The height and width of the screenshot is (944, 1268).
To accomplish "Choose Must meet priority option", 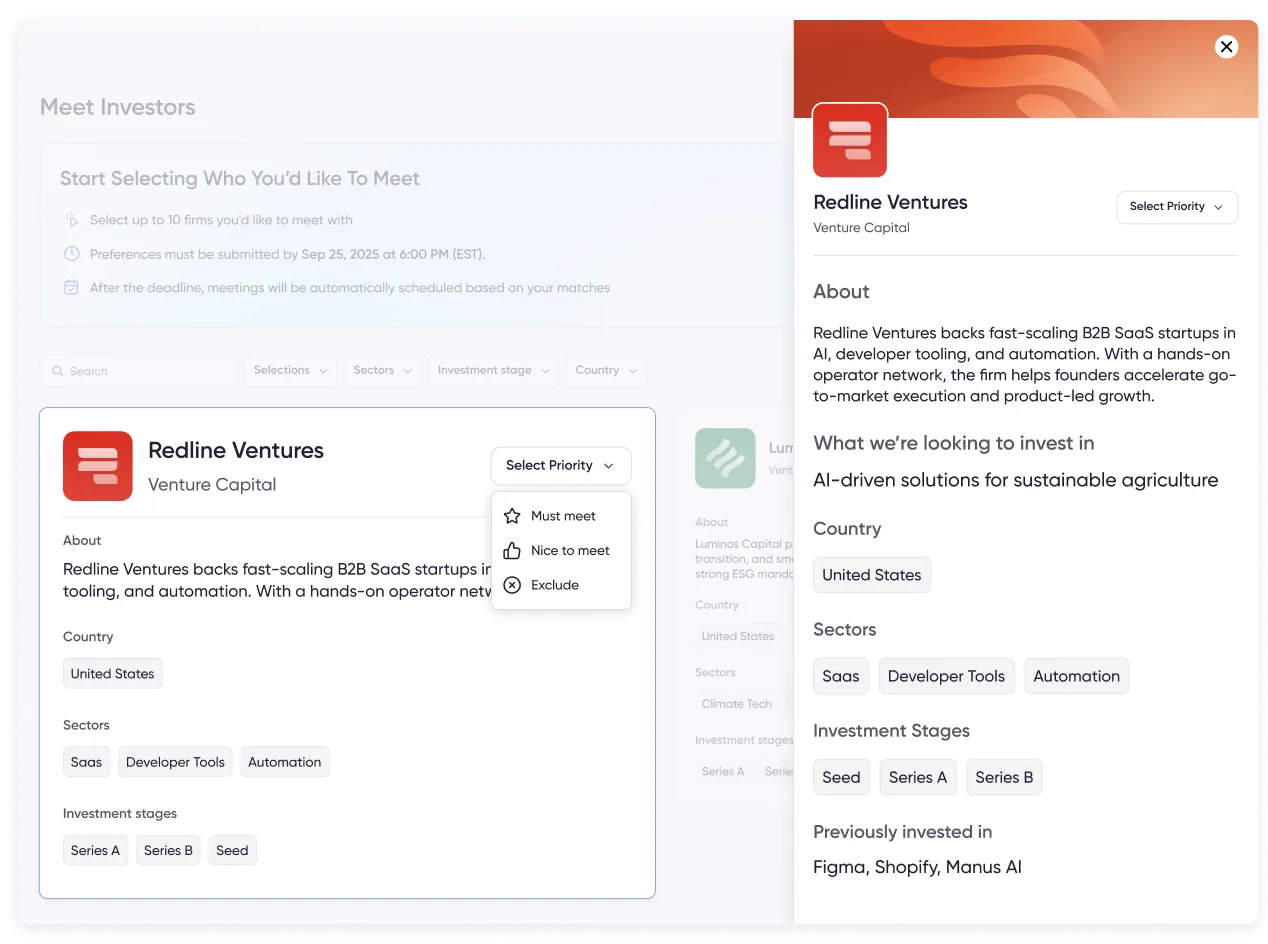I will pyautogui.click(x=561, y=516).
